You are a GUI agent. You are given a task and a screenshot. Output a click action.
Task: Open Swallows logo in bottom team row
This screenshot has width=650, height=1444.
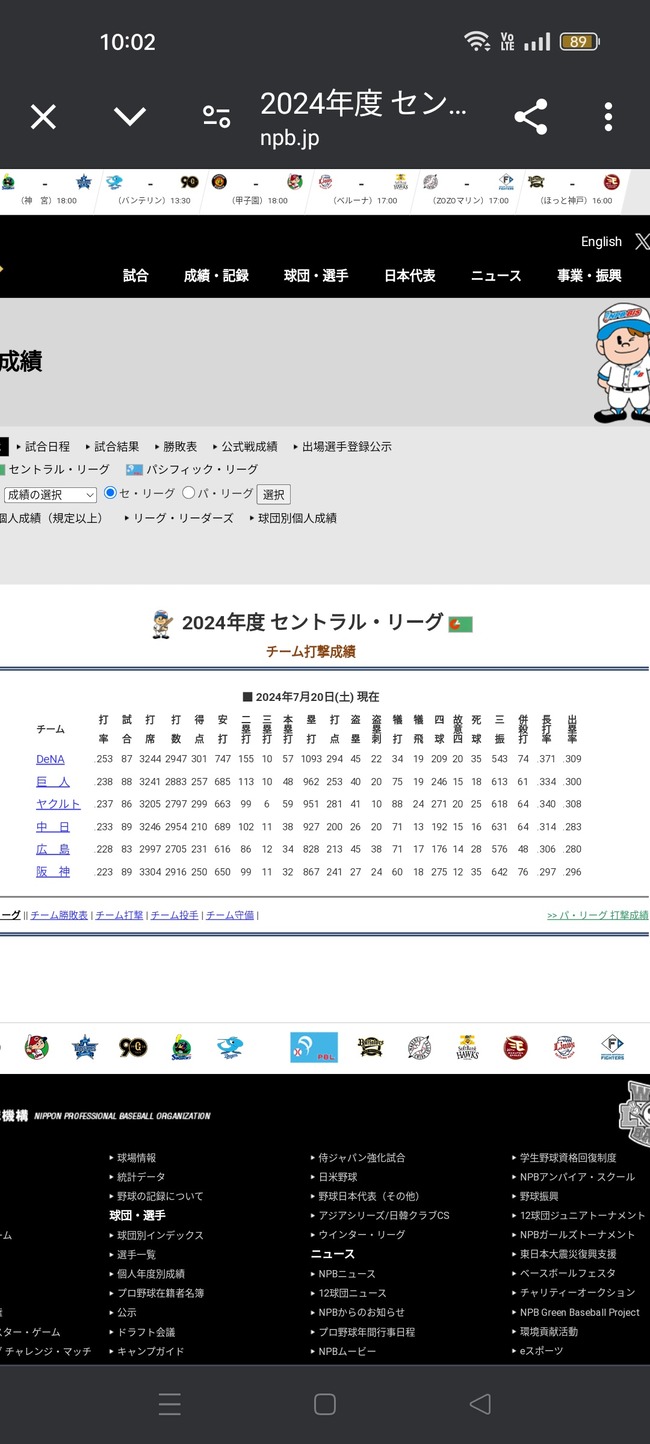tap(181, 1047)
